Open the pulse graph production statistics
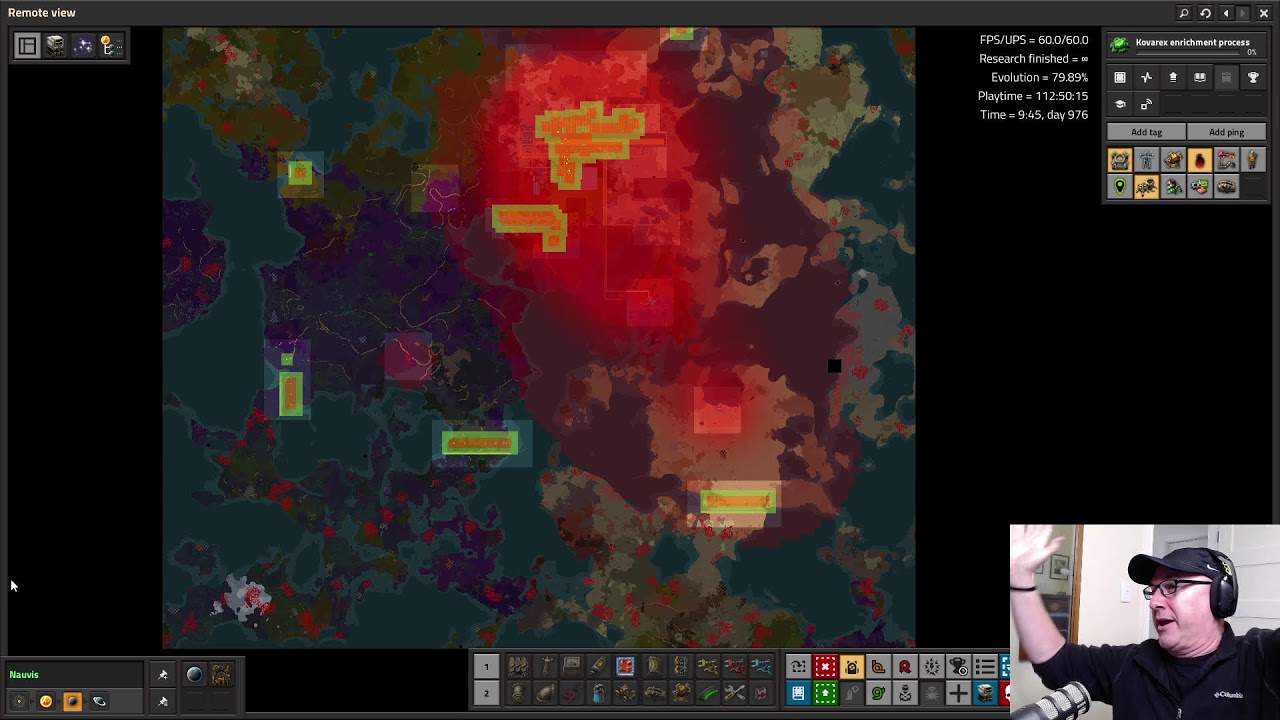This screenshot has height=720, width=1280. point(1146,77)
